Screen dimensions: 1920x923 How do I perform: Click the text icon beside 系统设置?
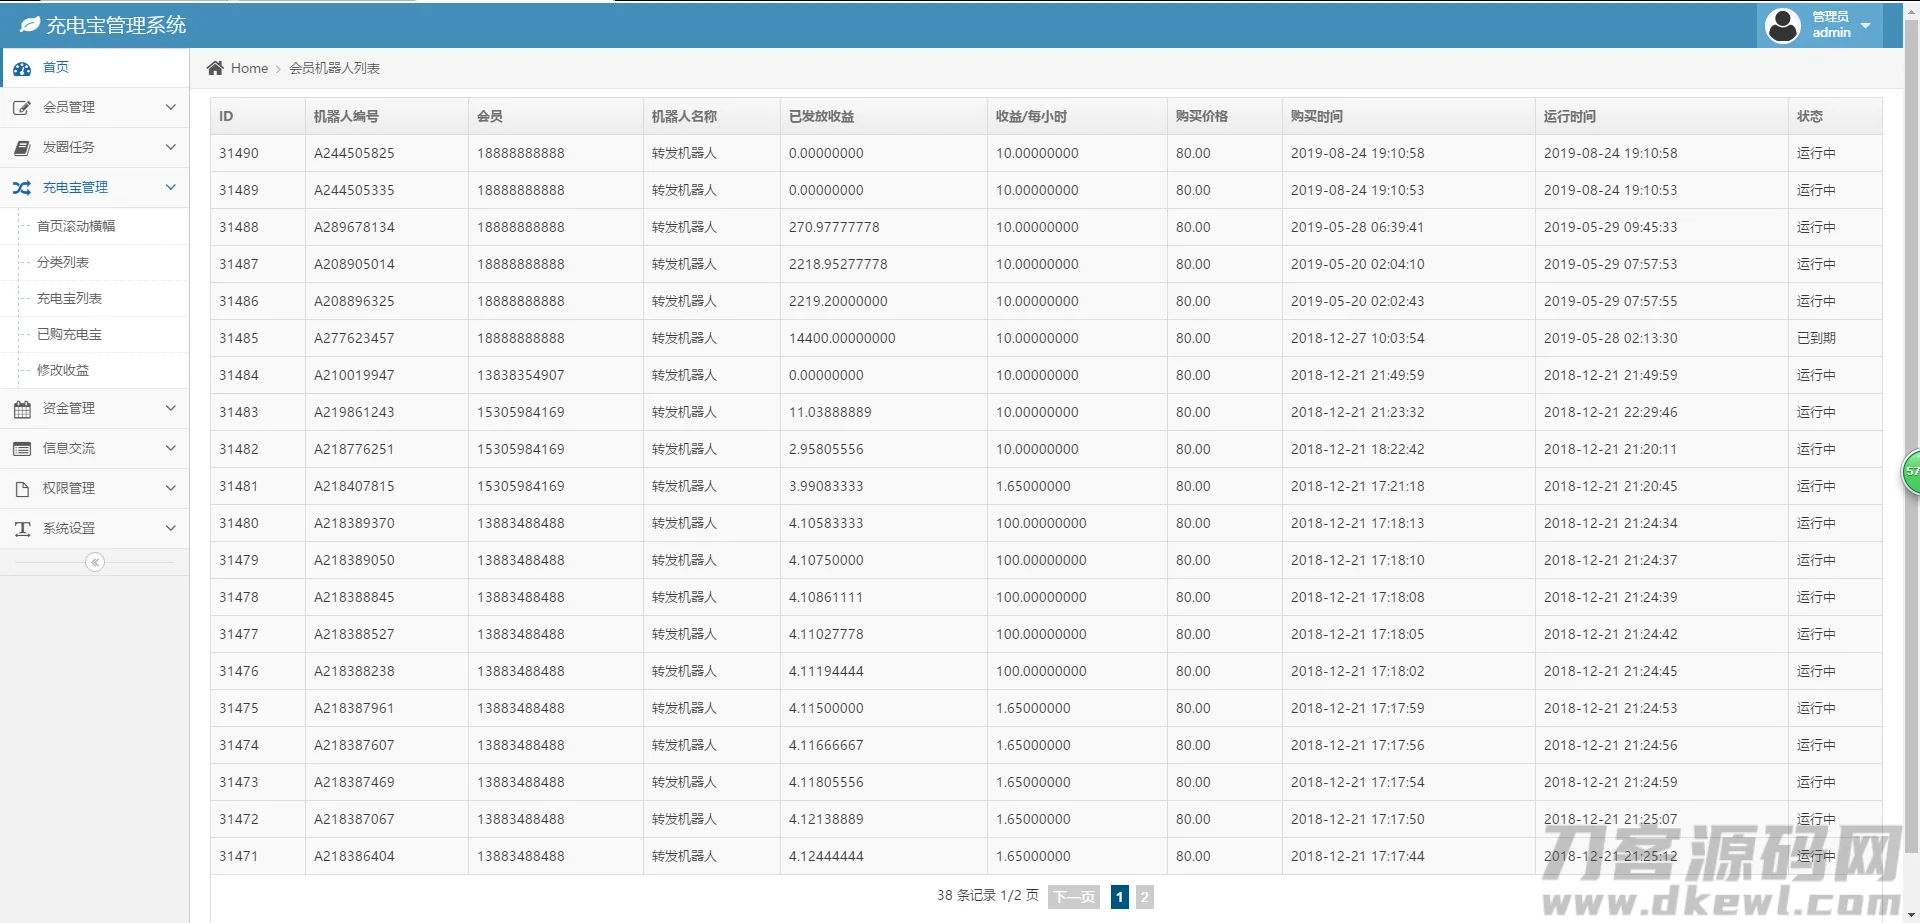point(22,529)
